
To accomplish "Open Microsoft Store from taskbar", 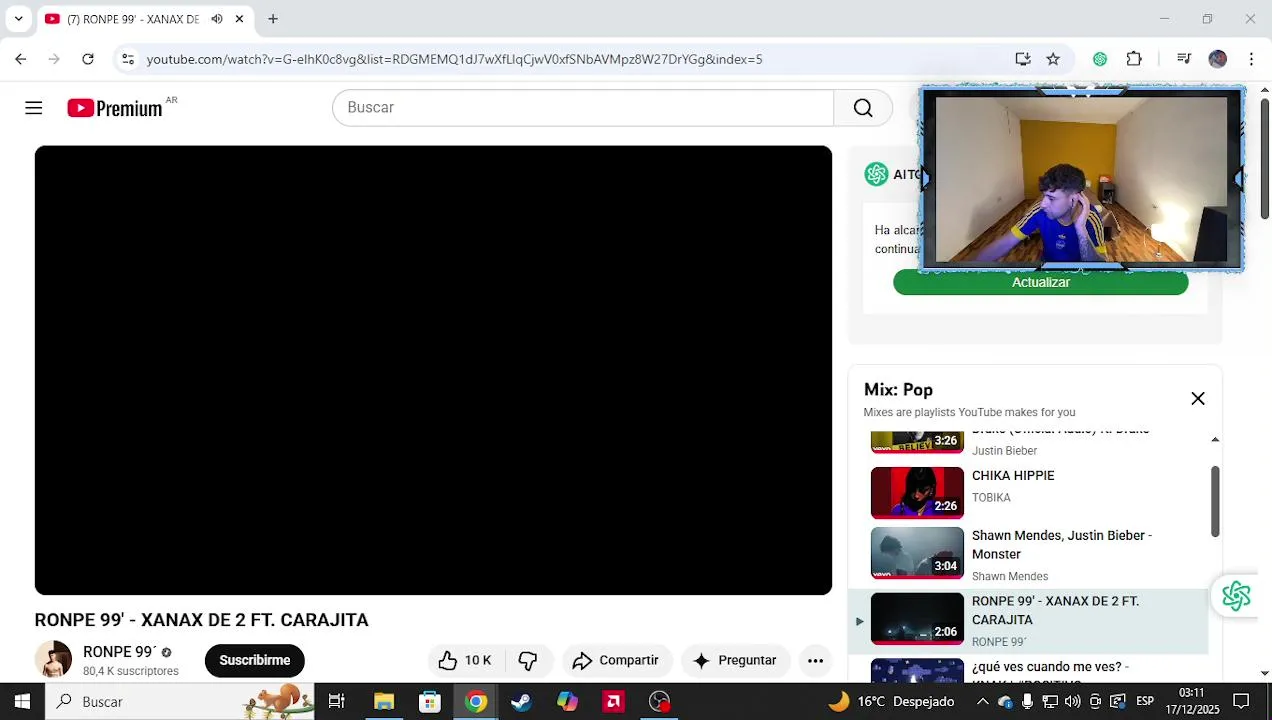I will point(430,702).
